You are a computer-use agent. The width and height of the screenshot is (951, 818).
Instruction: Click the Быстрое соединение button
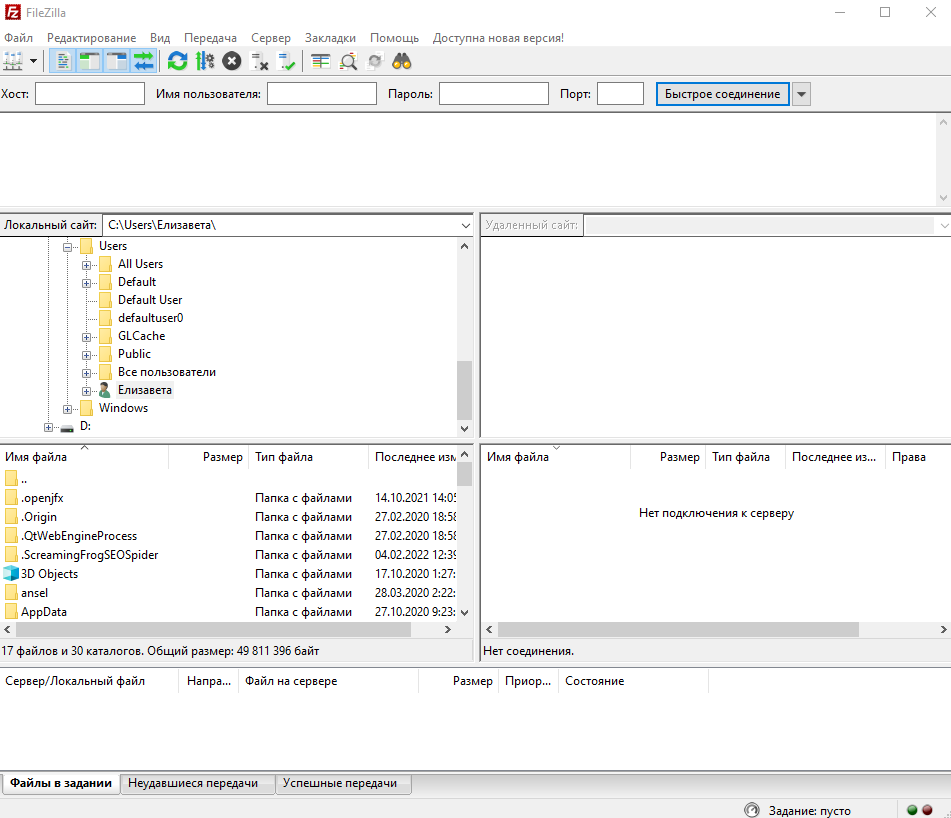pos(722,94)
